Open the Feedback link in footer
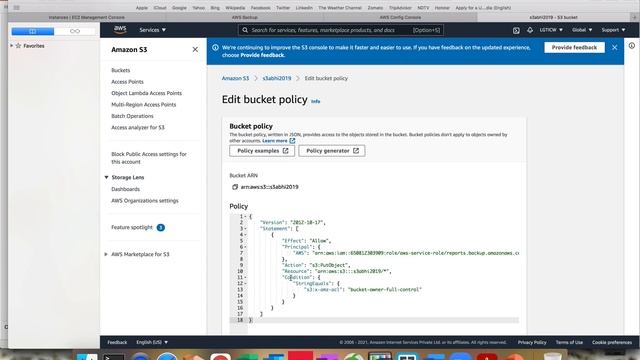Viewport: 640px width, 360px height. (117, 342)
